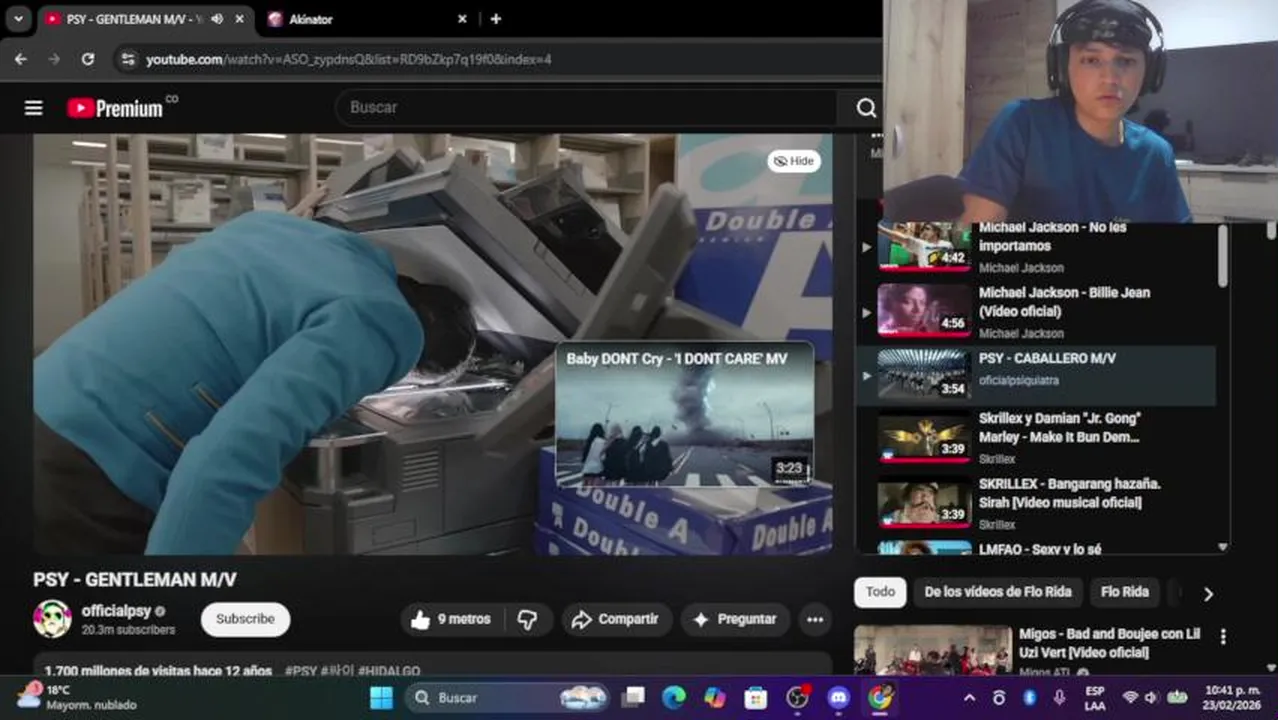
Task: Switch to Chrome taskbar icon
Action: point(880,697)
